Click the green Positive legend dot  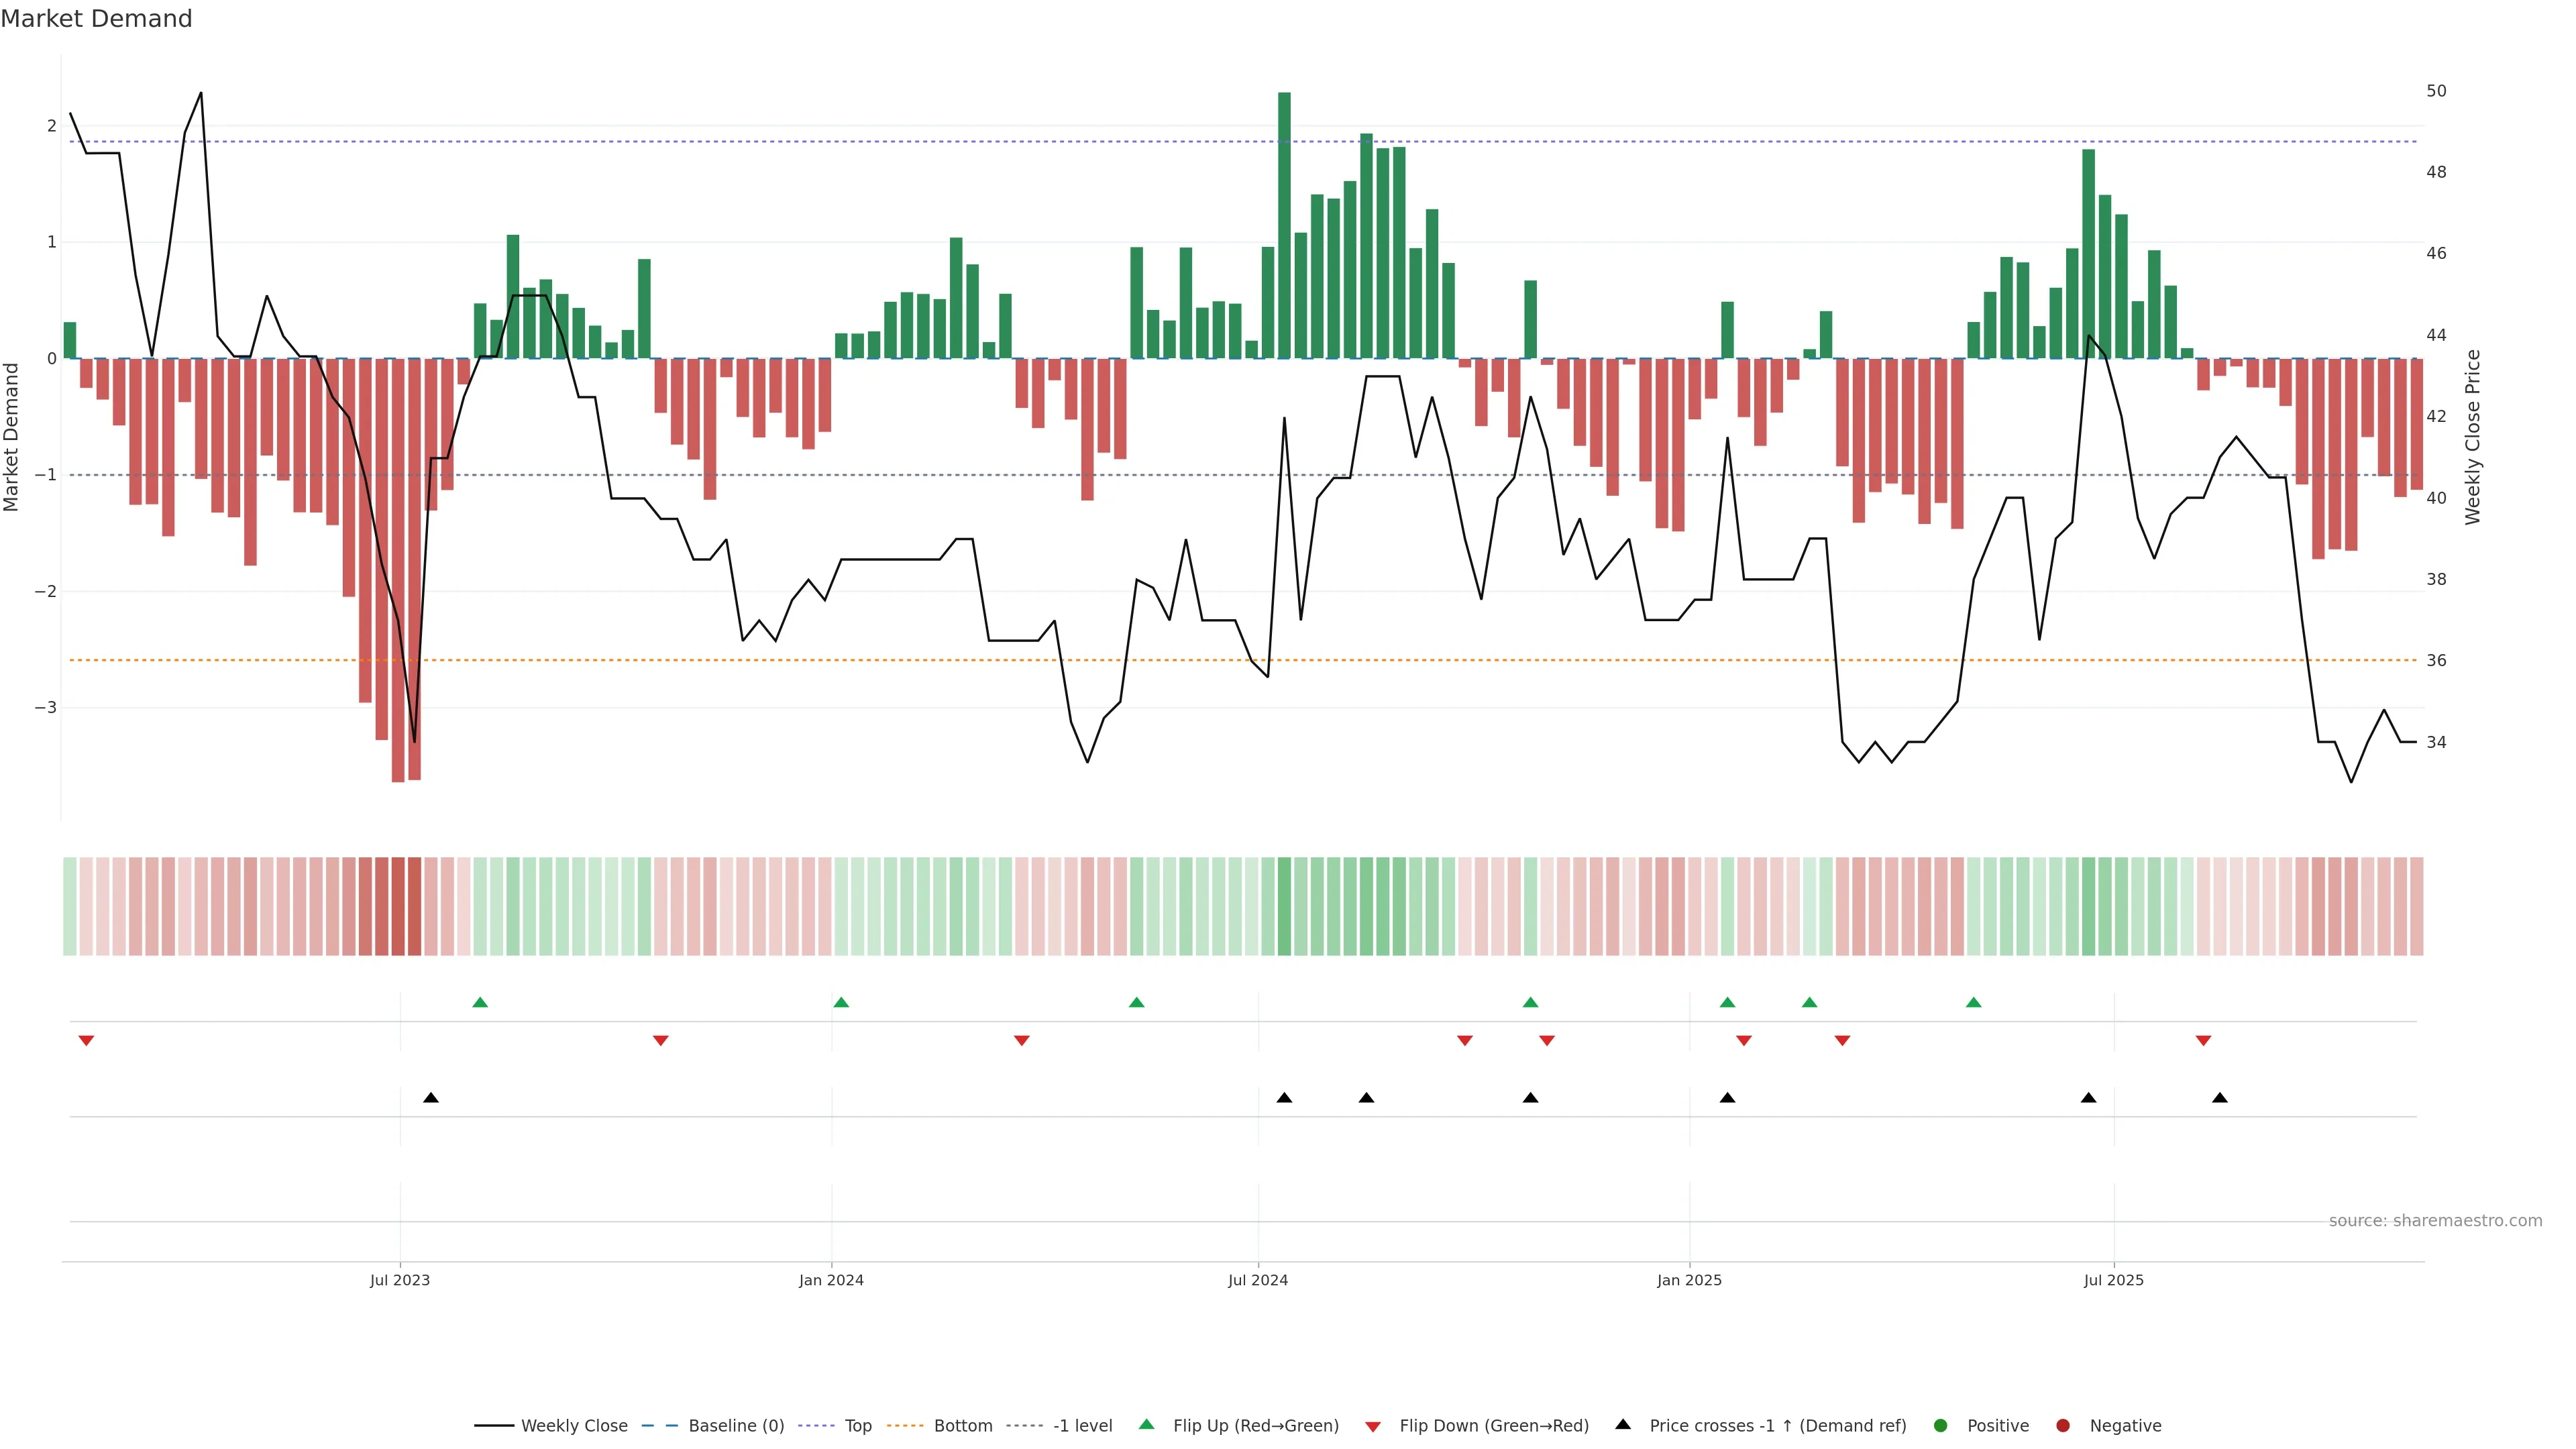pos(1940,1425)
